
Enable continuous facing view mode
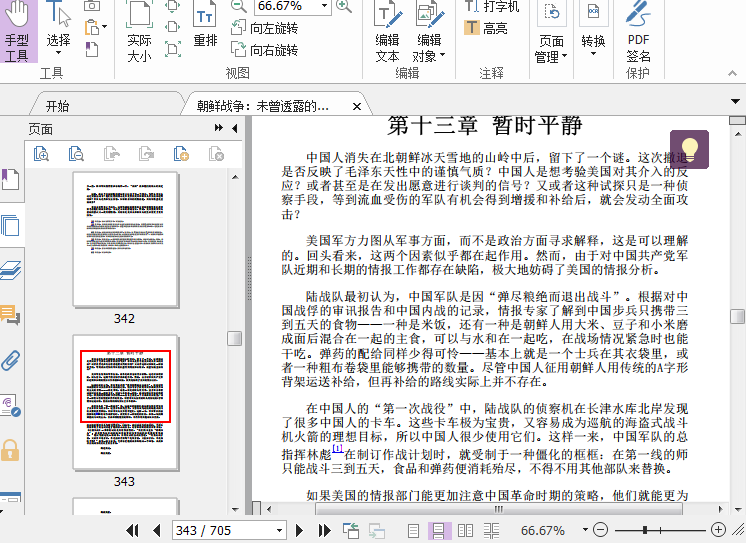coord(491,530)
